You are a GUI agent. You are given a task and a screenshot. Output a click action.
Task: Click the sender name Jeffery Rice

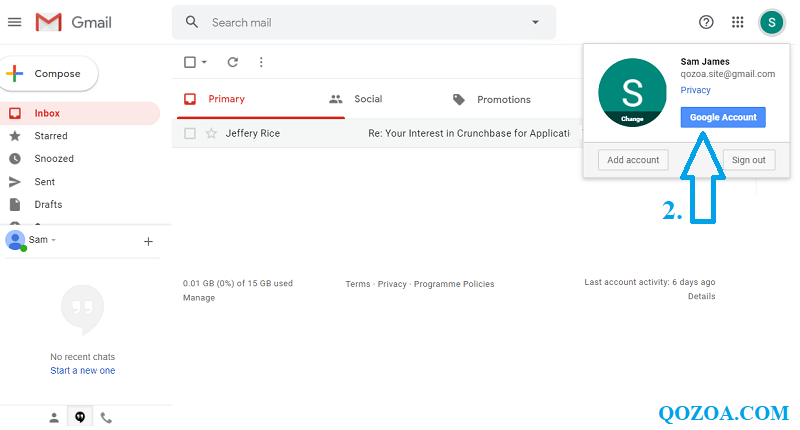click(253, 133)
